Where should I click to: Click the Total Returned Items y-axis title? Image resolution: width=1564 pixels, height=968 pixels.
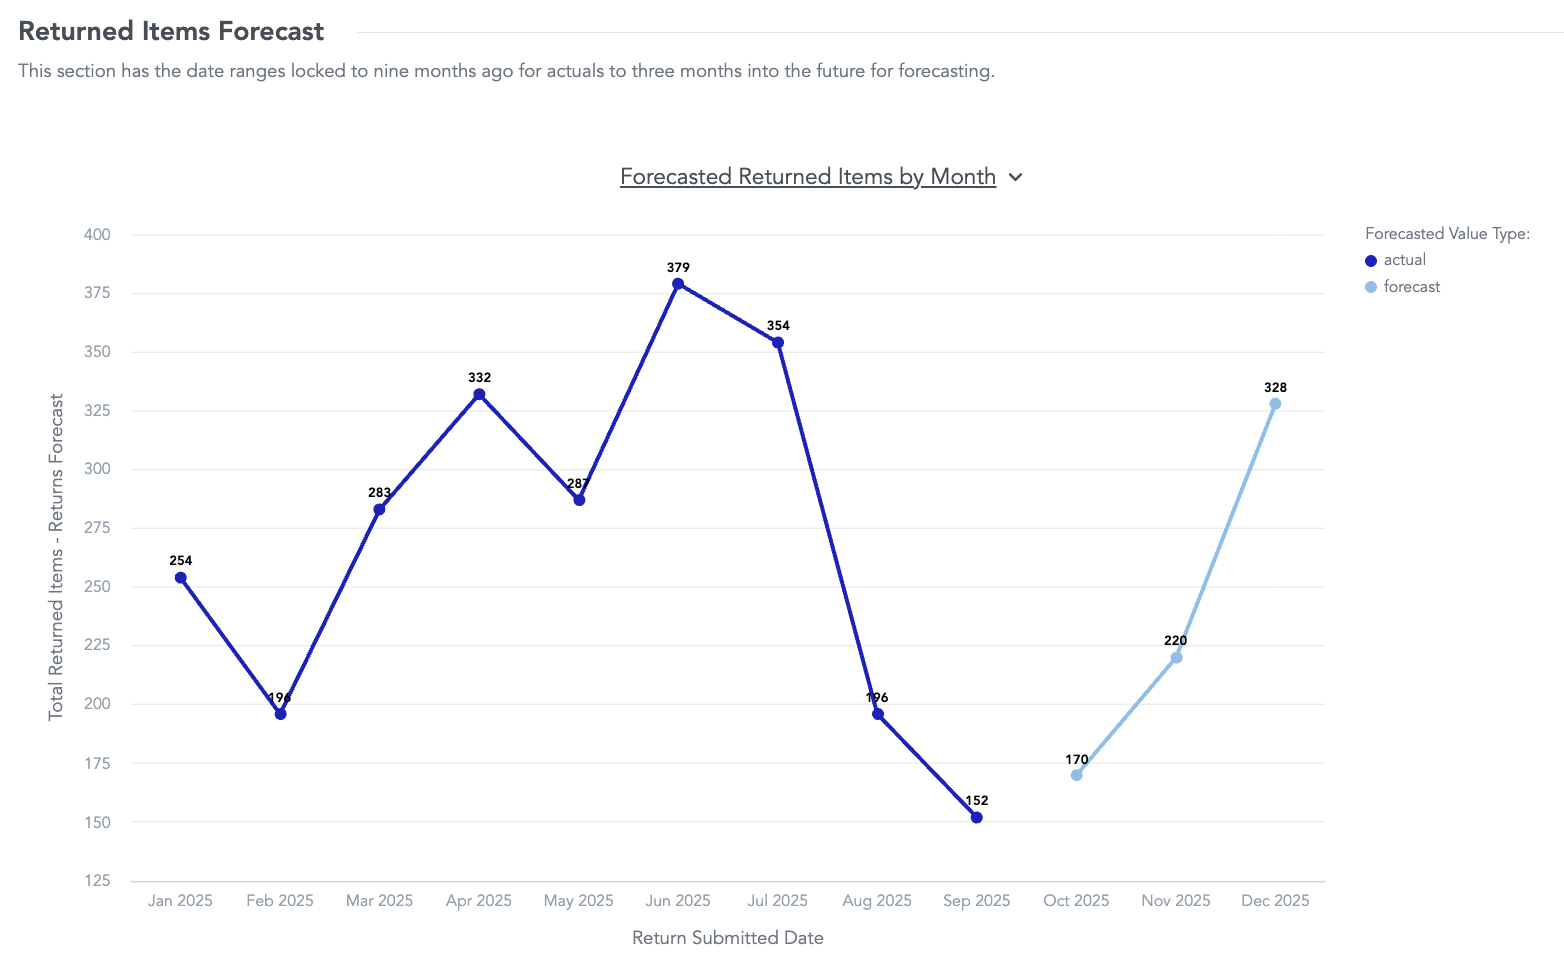[56, 556]
